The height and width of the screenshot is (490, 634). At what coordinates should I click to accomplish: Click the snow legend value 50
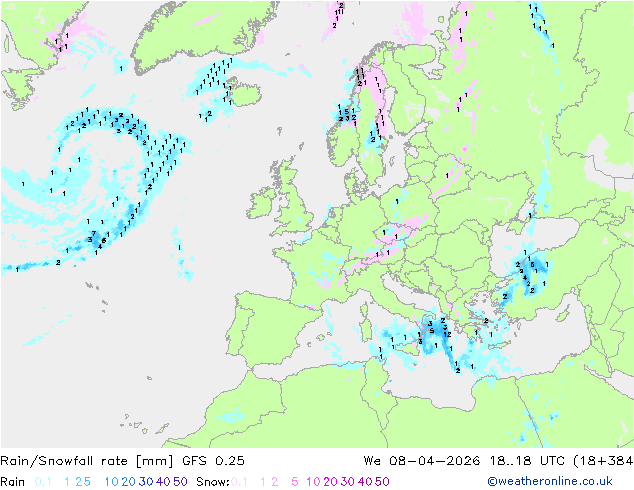point(383,482)
